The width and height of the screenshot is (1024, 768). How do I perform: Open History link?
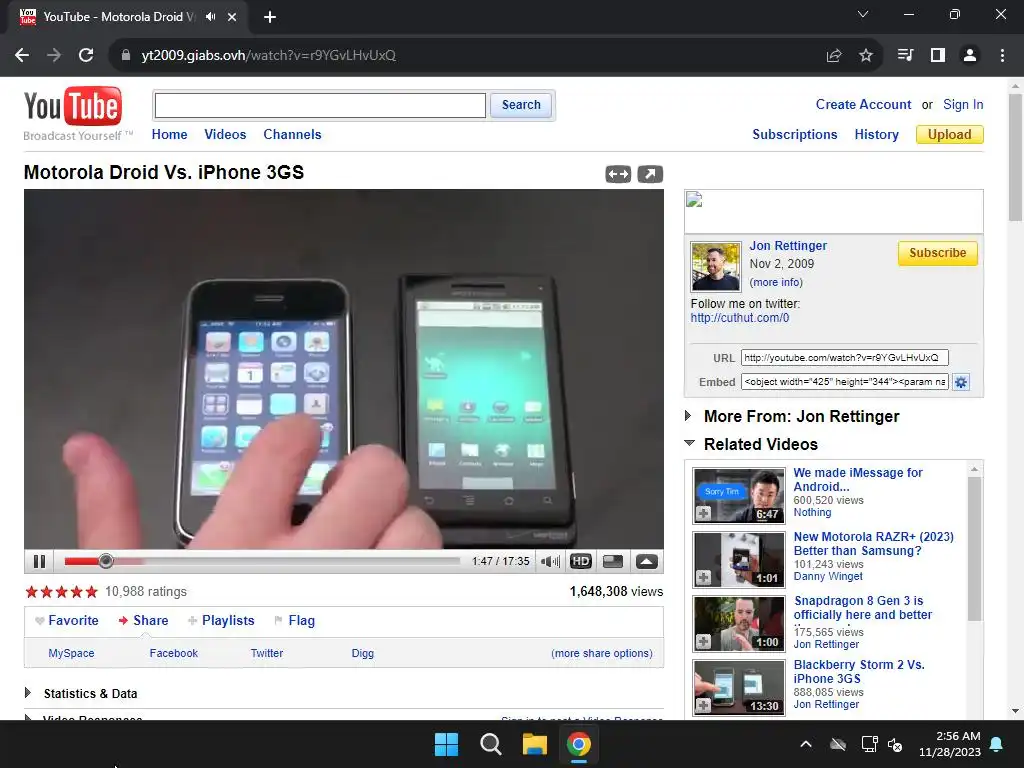click(x=876, y=135)
